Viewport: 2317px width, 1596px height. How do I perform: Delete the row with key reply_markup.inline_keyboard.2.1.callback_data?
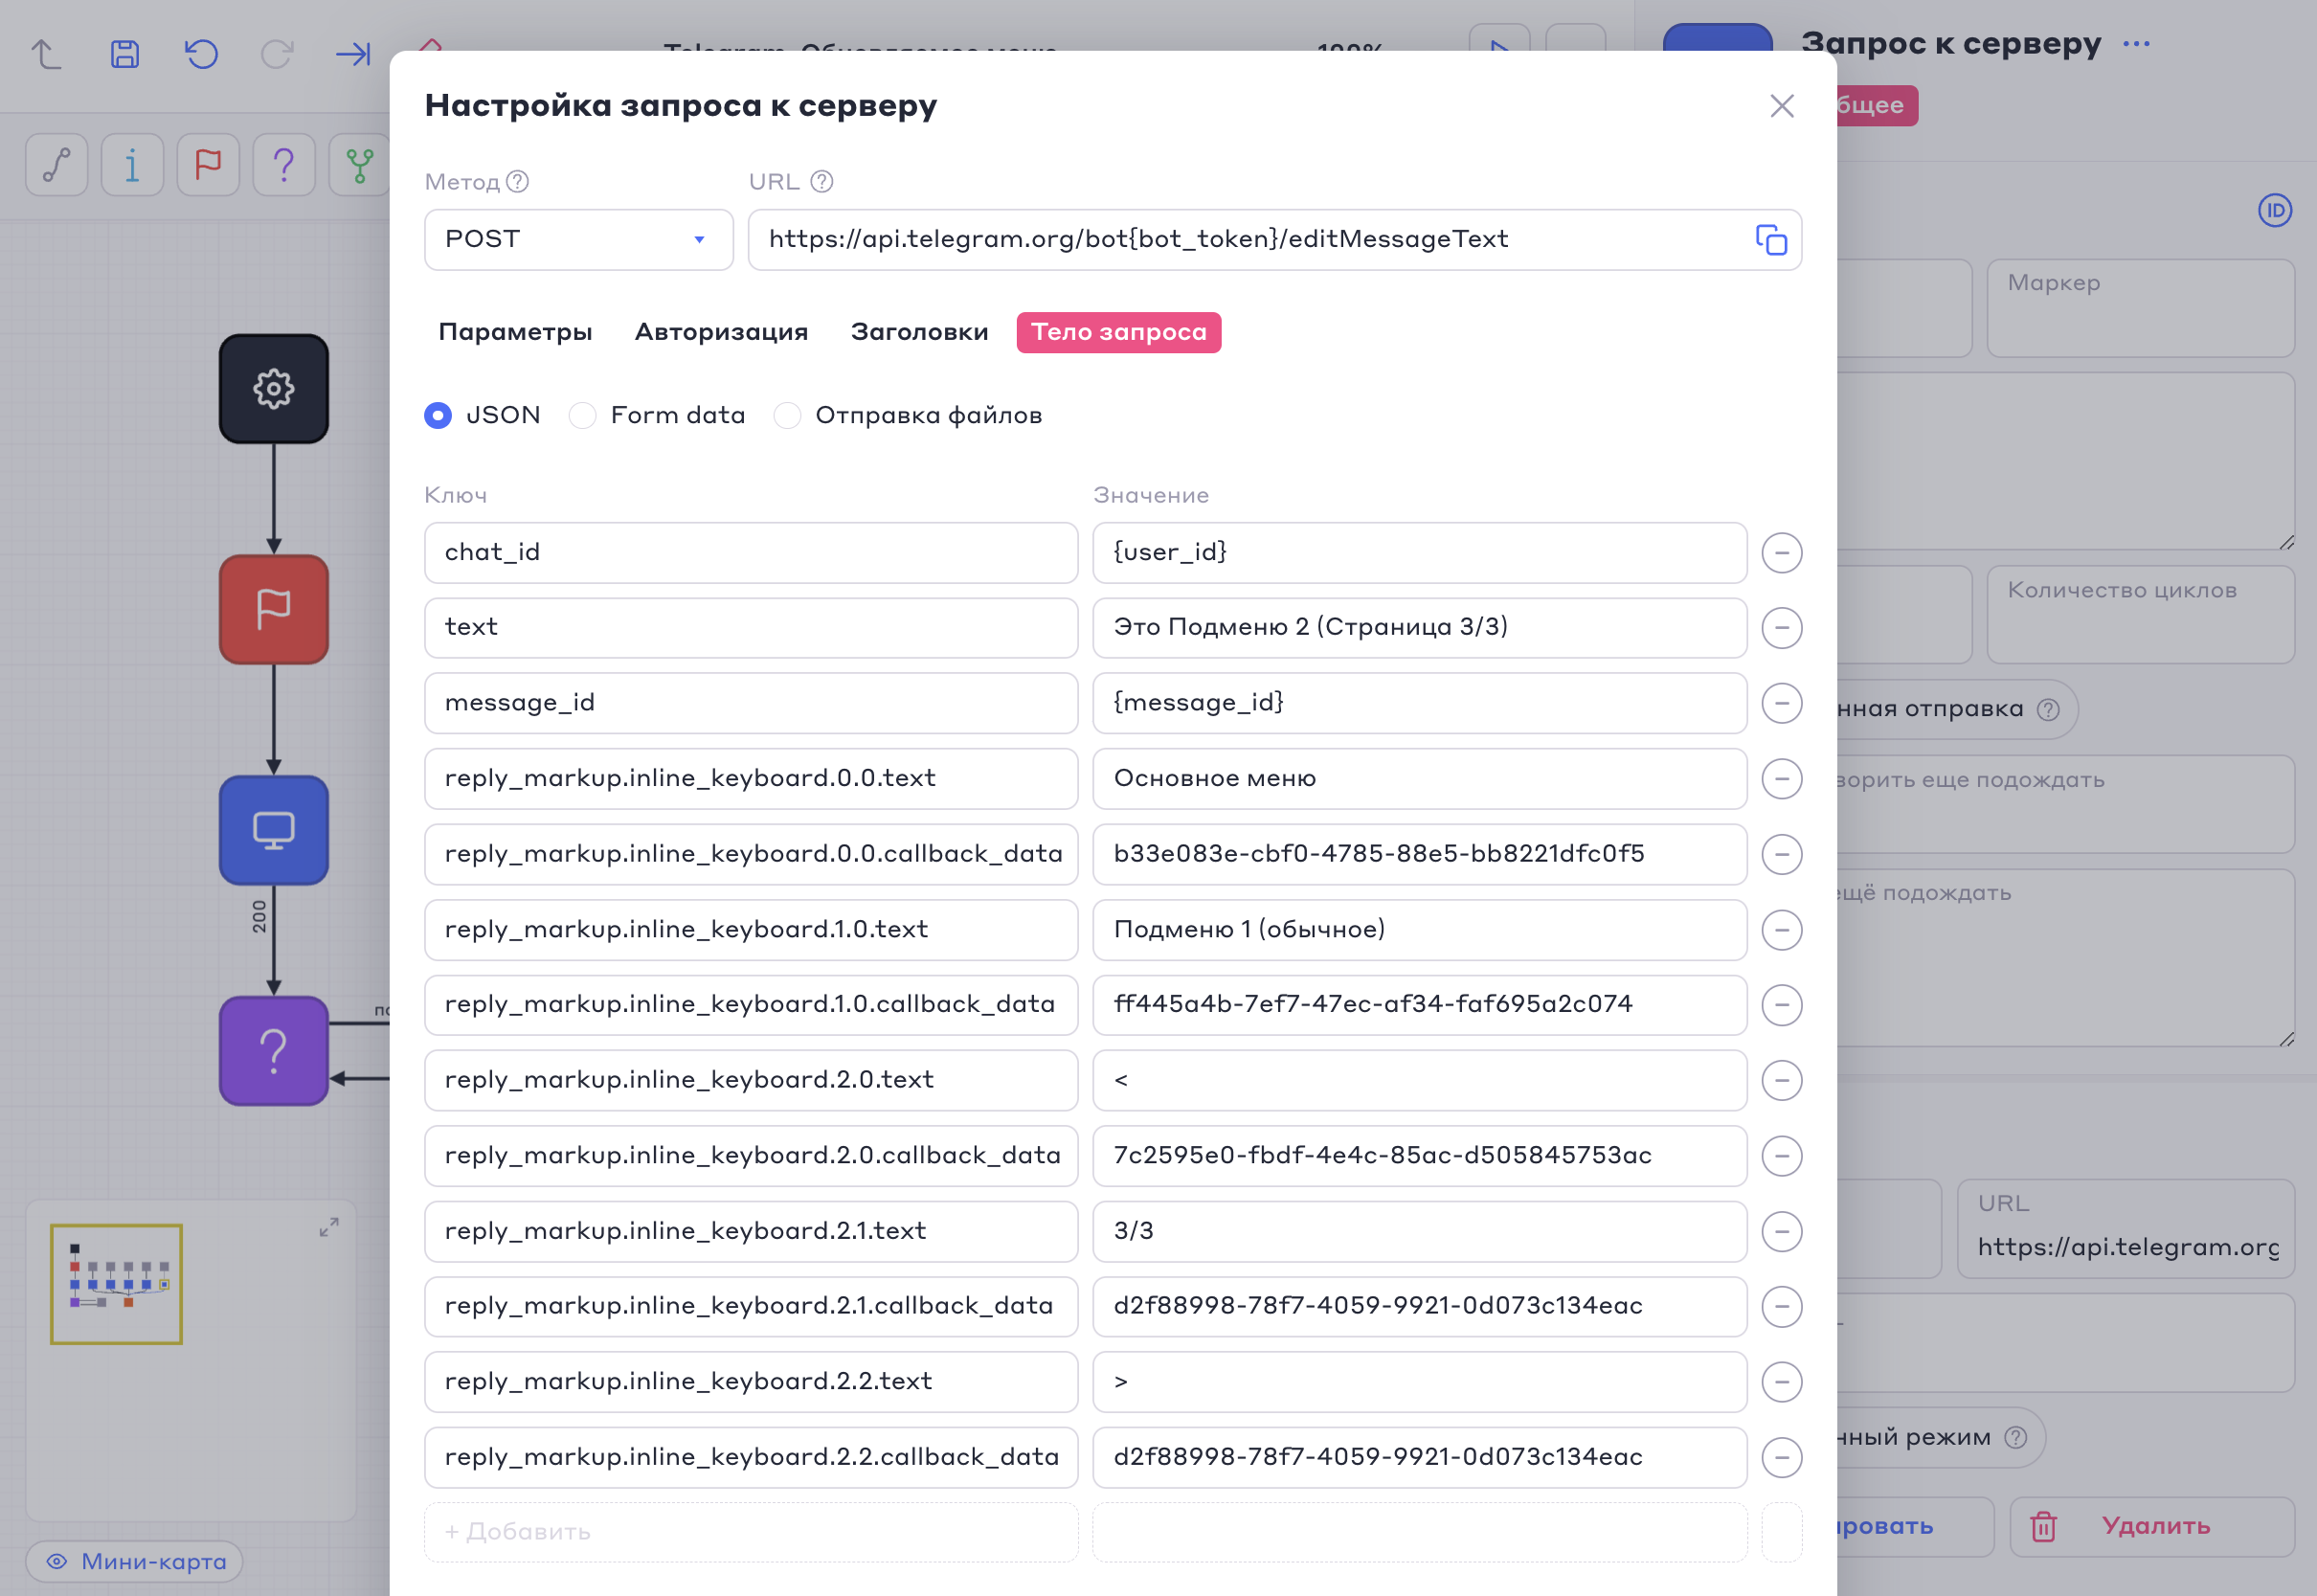tap(1781, 1306)
